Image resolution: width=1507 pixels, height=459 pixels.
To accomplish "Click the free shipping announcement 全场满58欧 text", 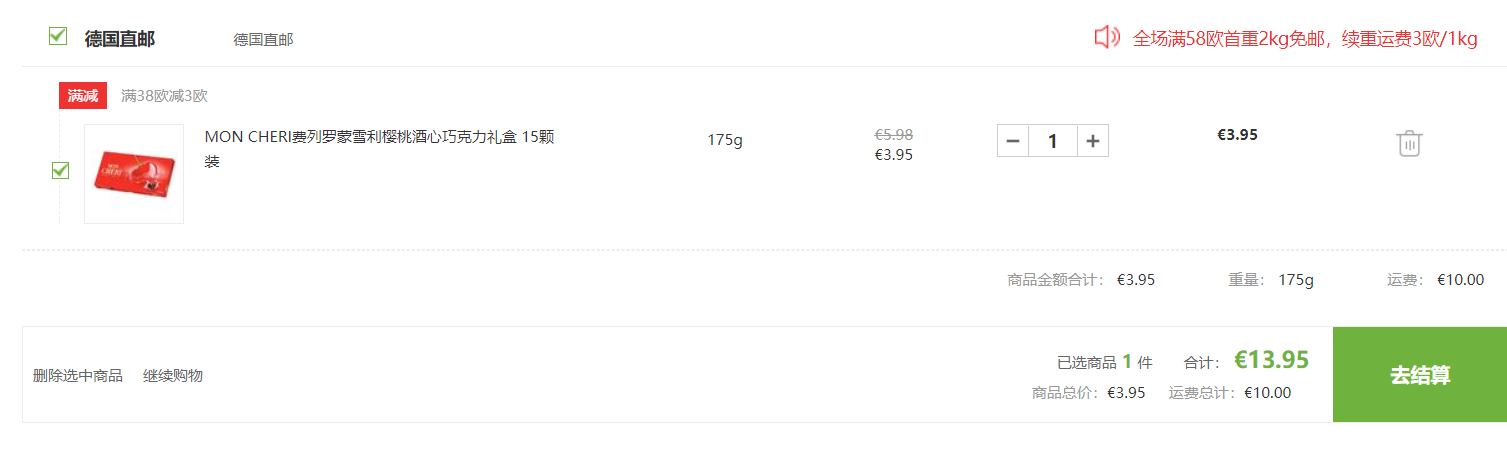I will [1305, 39].
